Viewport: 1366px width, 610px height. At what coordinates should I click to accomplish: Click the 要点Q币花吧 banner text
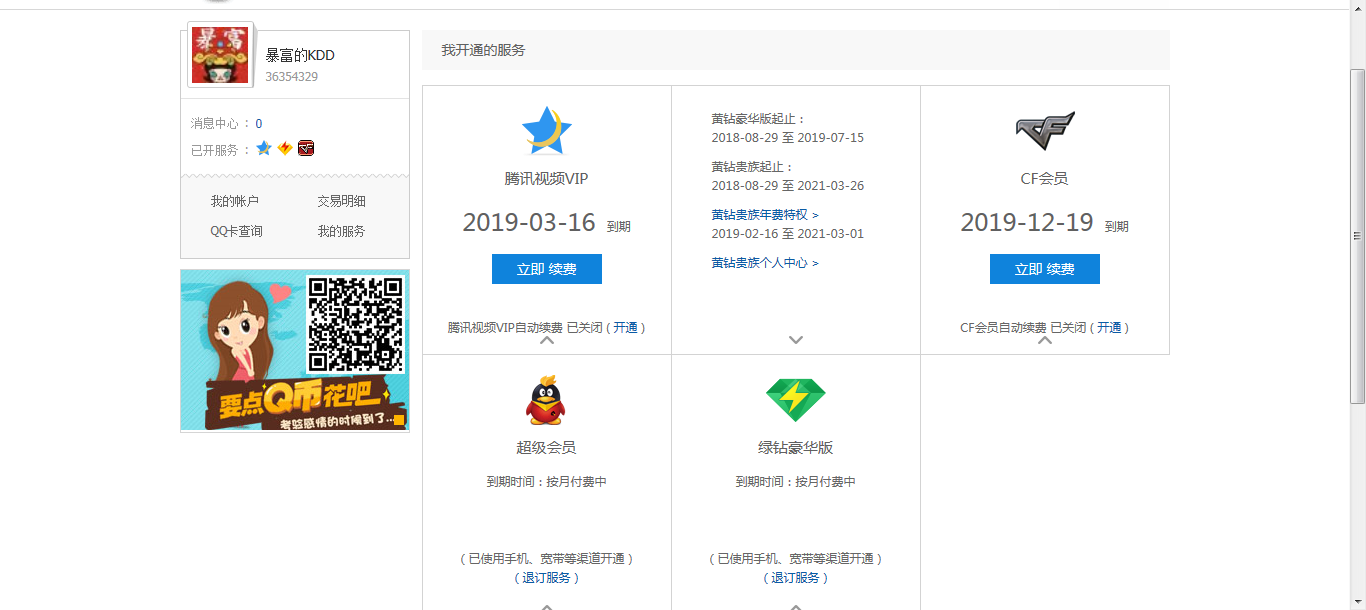point(299,399)
